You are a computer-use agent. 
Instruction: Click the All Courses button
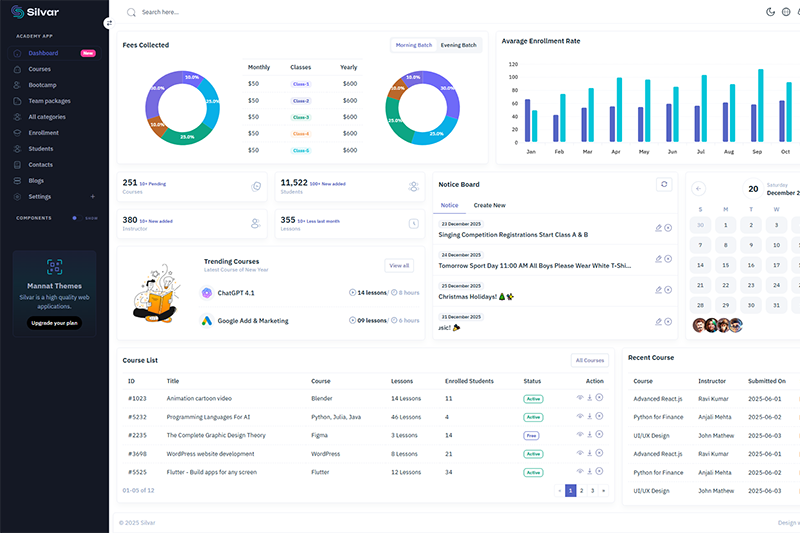tap(589, 360)
